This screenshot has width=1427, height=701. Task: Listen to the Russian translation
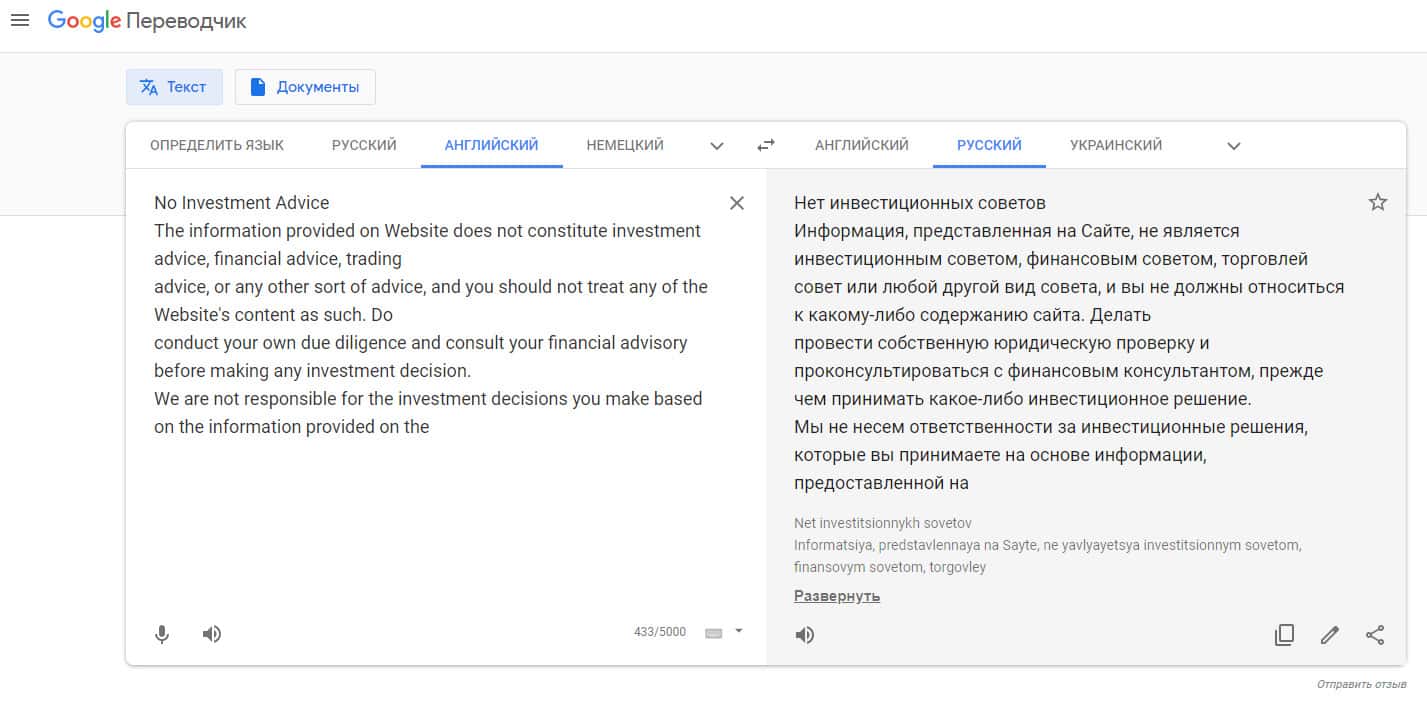point(805,635)
